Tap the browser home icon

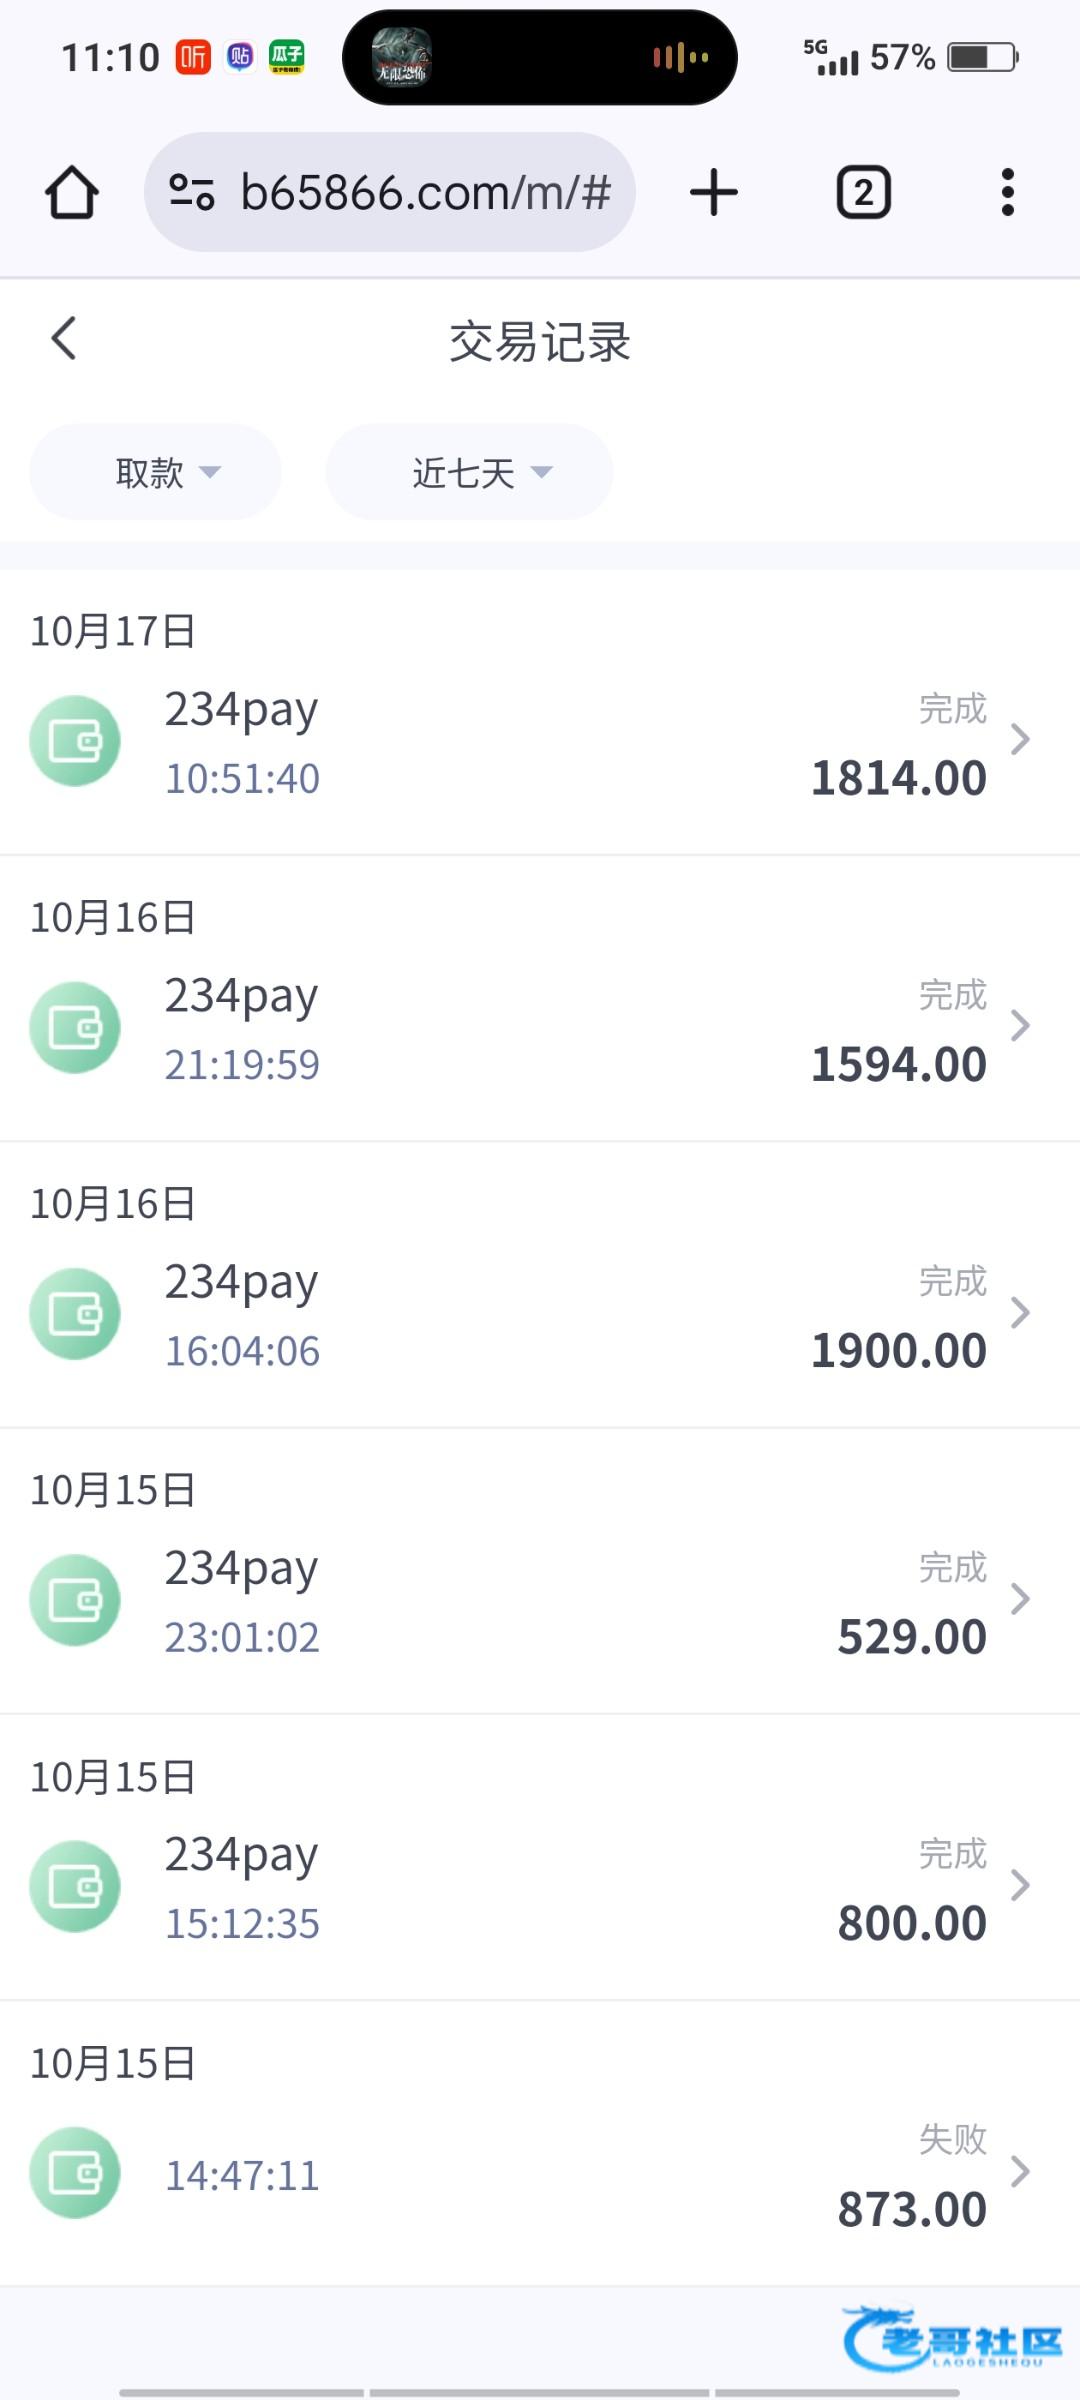click(x=72, y=192)
